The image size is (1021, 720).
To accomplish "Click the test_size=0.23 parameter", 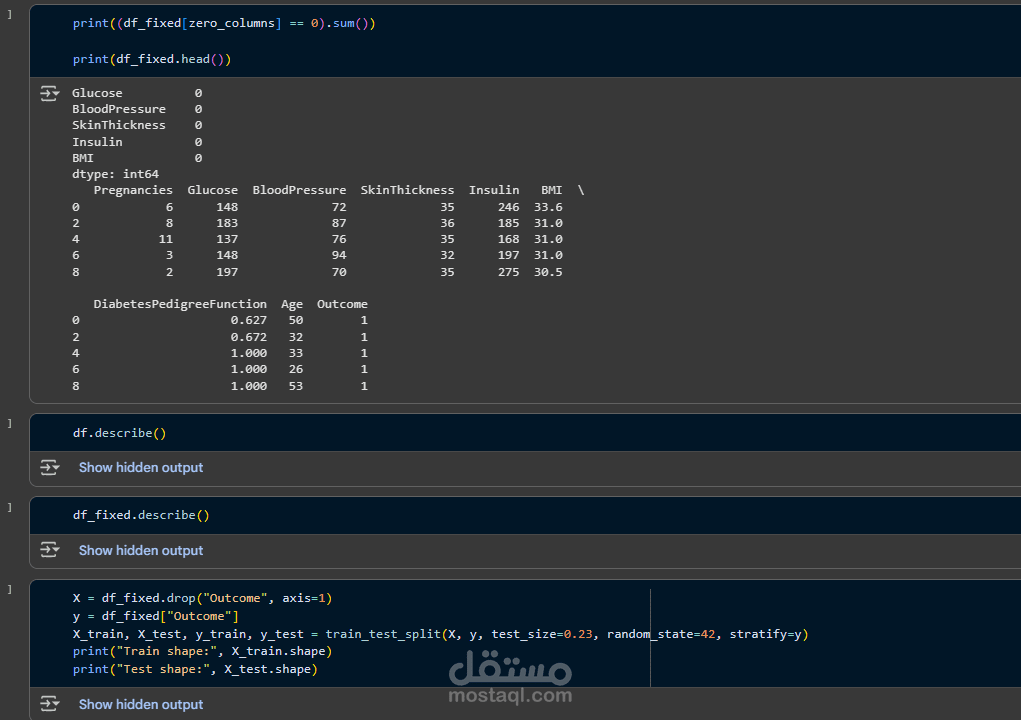I will pyautogui.click(x=544, y=634).
